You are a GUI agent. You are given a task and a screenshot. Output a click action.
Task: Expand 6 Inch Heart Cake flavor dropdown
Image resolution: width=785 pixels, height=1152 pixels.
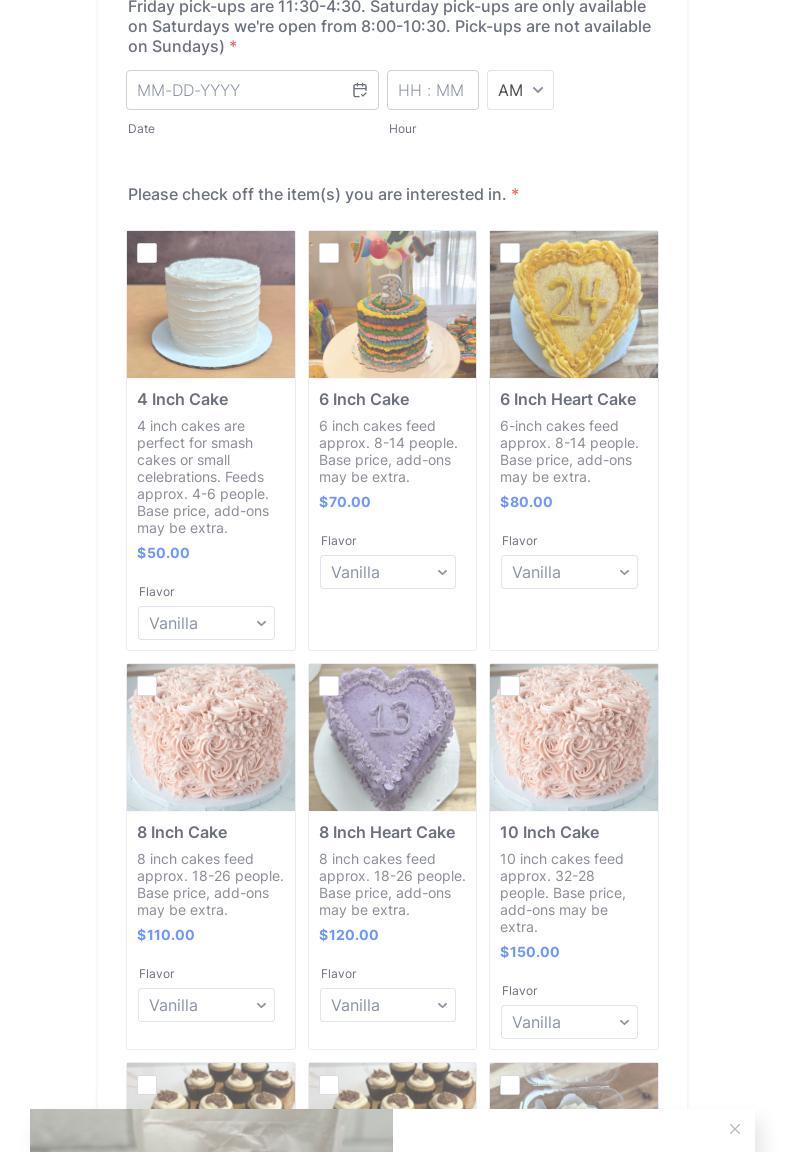coord(569,572)
